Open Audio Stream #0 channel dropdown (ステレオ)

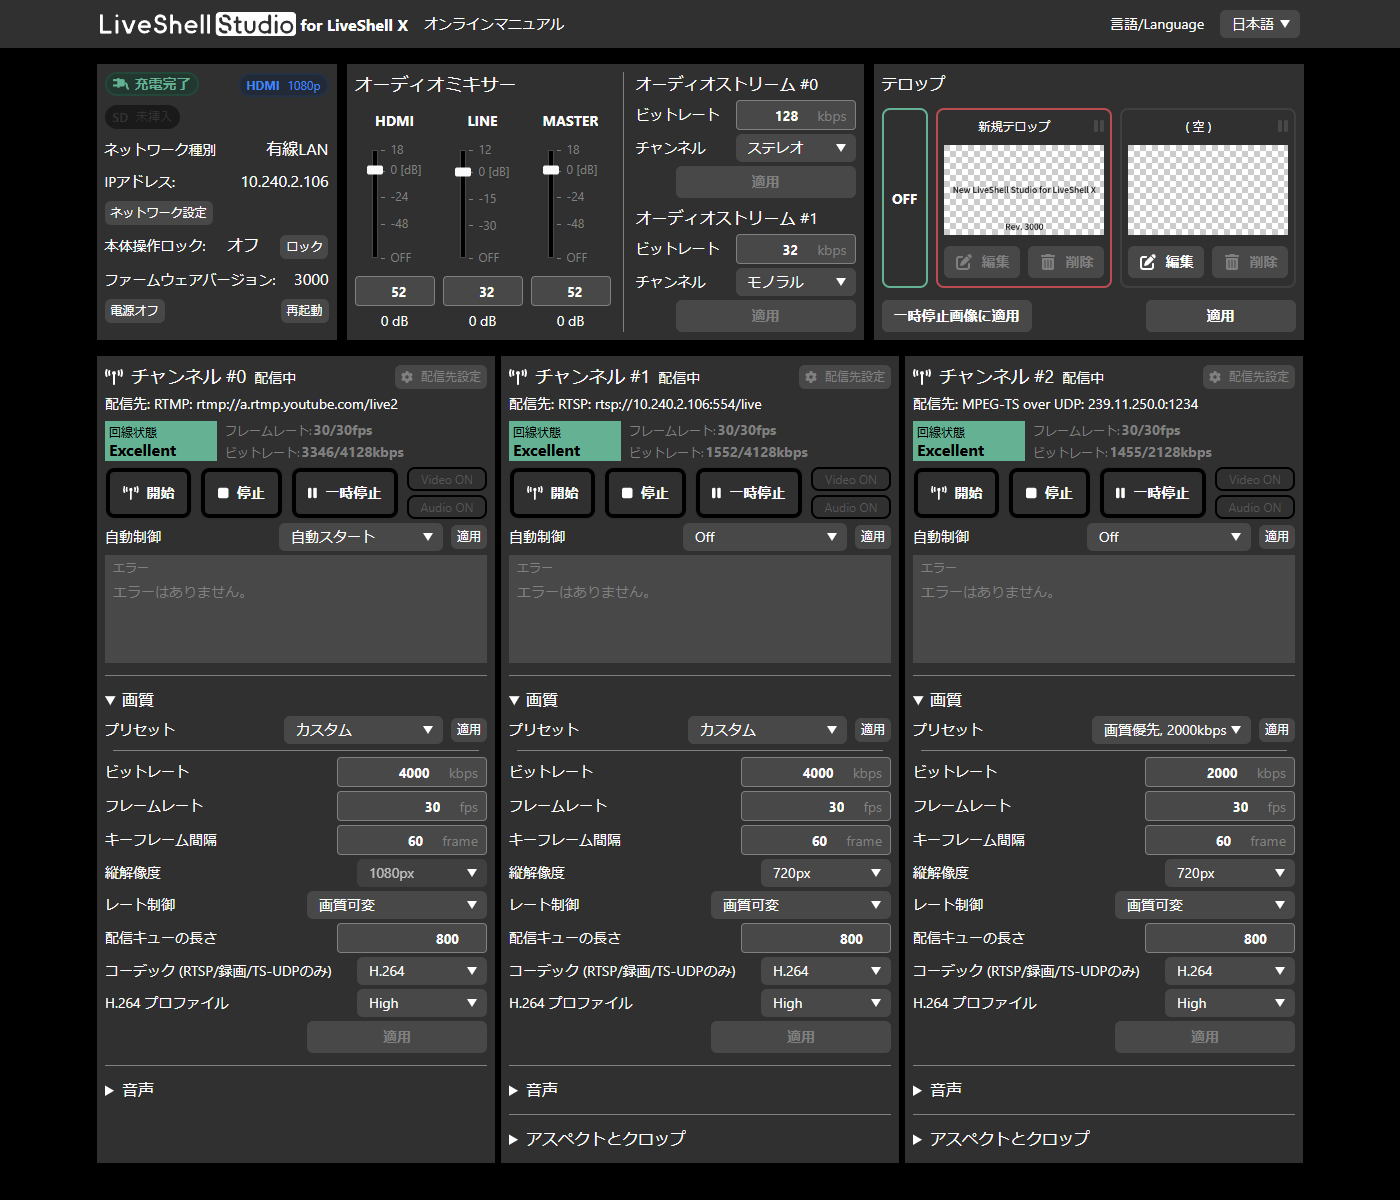pos(795,148)
